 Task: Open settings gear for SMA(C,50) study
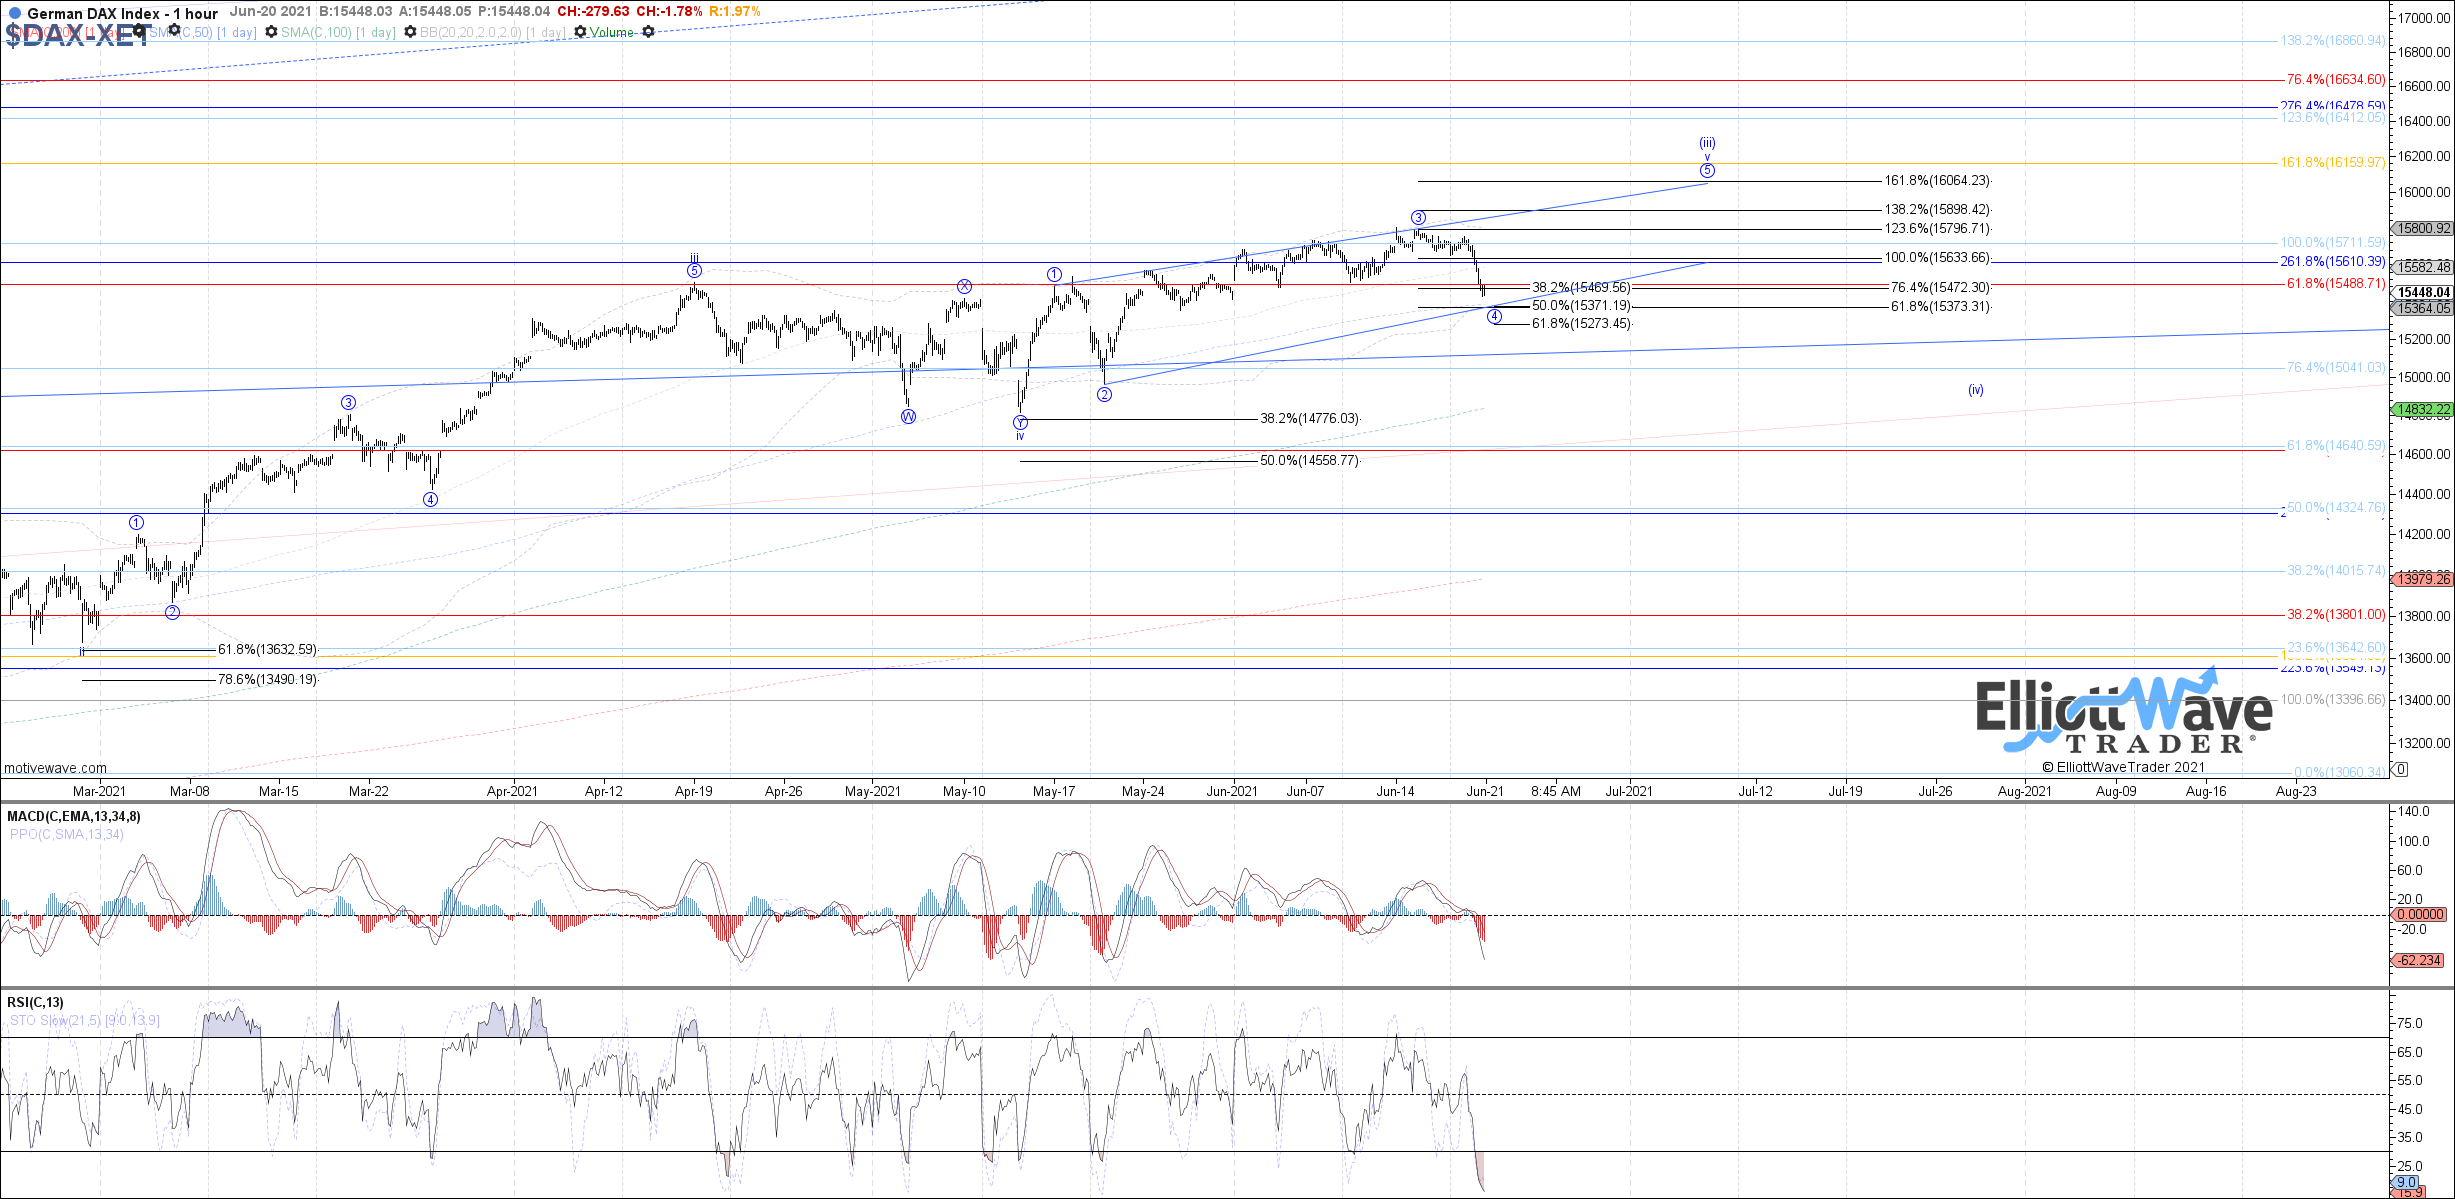point(271,32)
